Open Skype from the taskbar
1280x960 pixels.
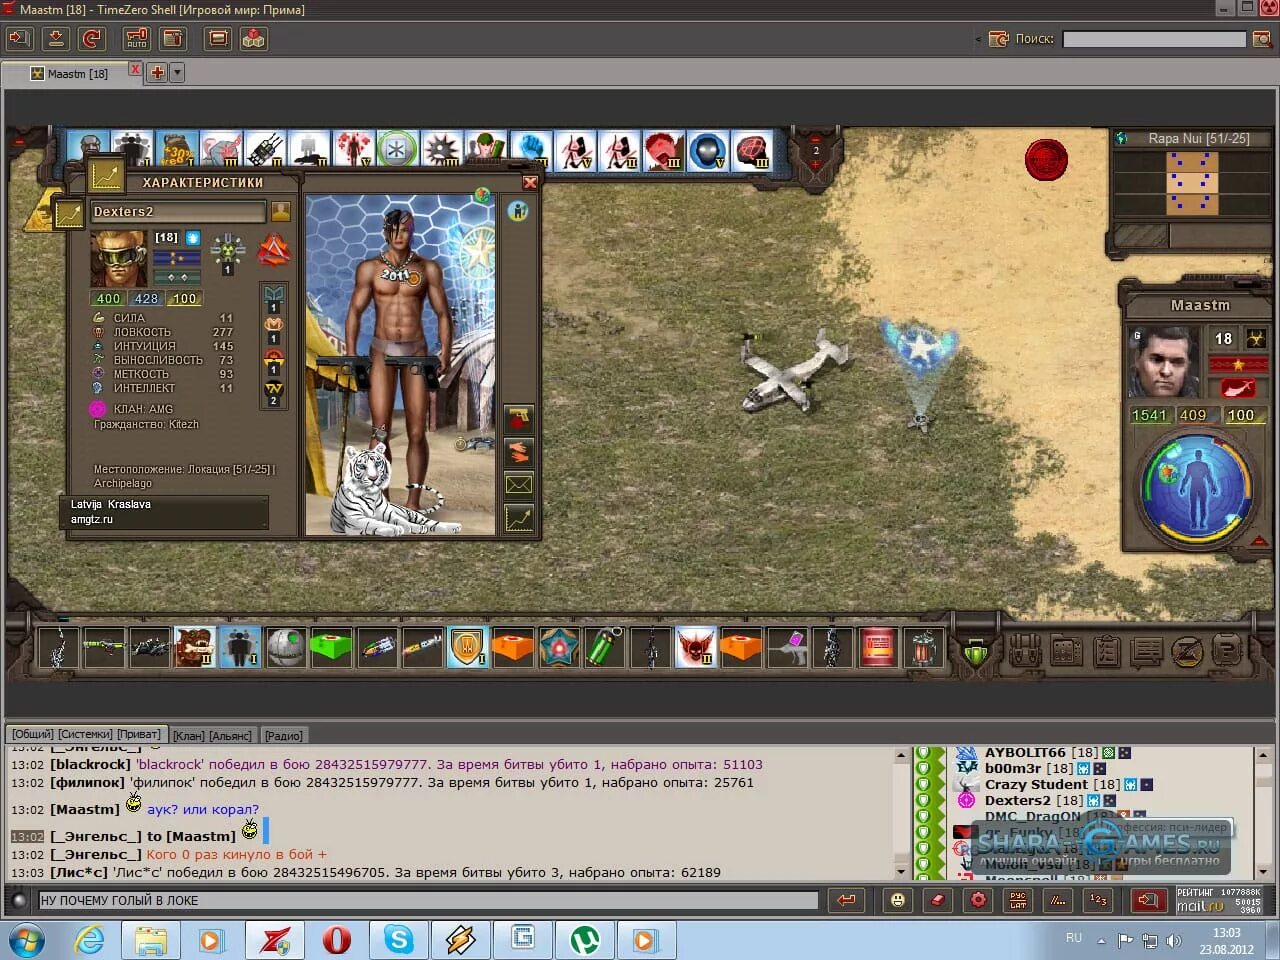point(398,940)
